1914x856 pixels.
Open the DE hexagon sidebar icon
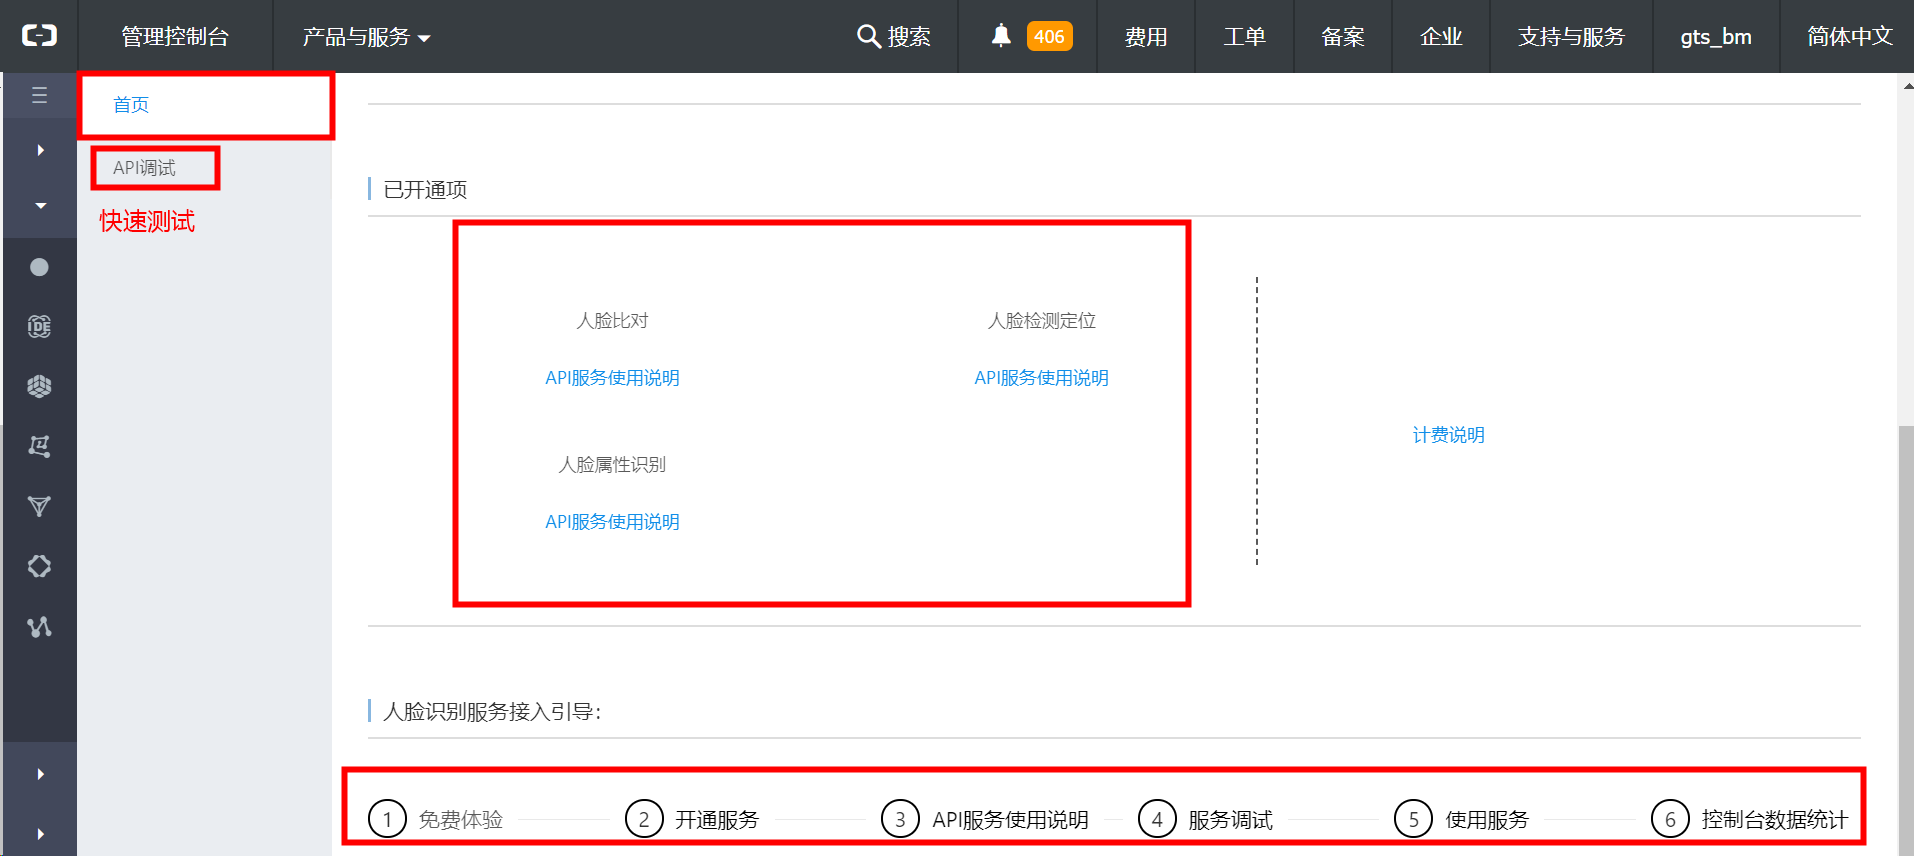tap(39, 326)
